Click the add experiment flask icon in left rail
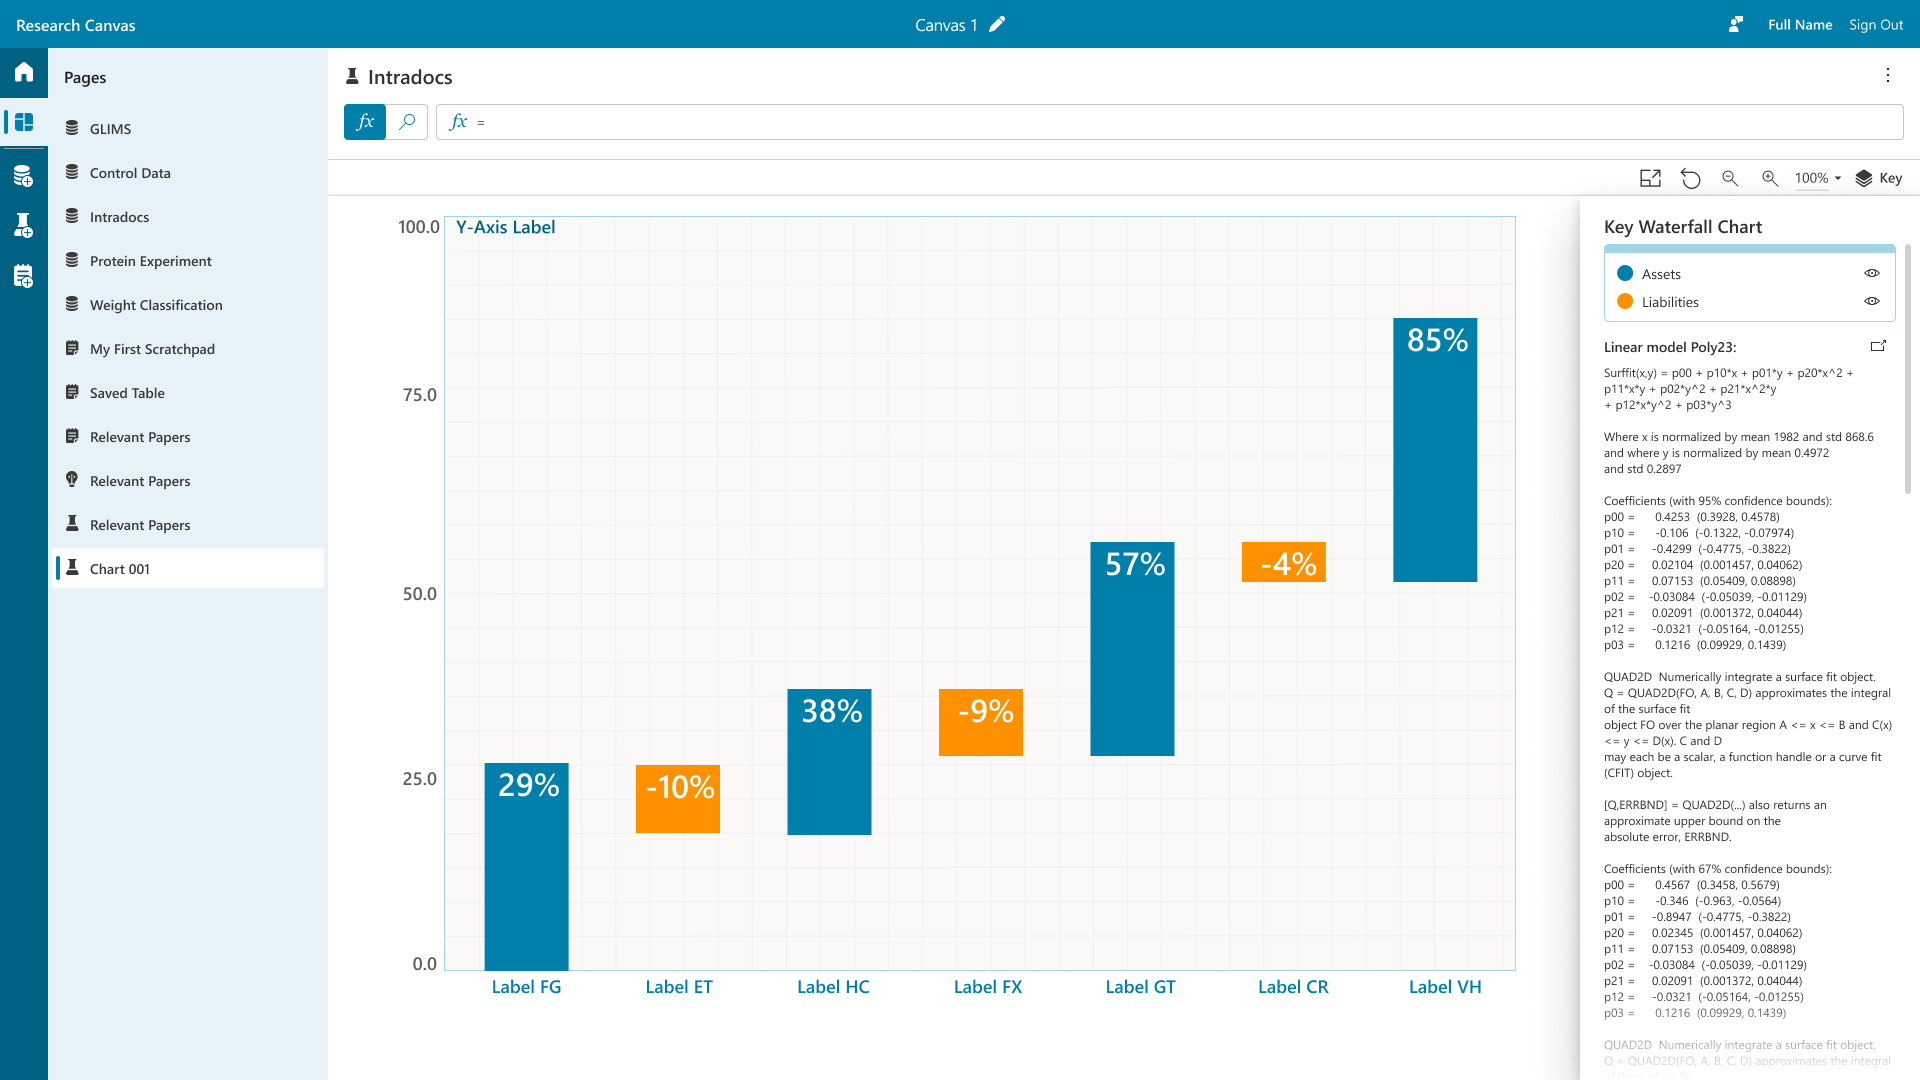Image resolution: width=1920 pixels, height=1080 pixels. click(x=24, y=225)
